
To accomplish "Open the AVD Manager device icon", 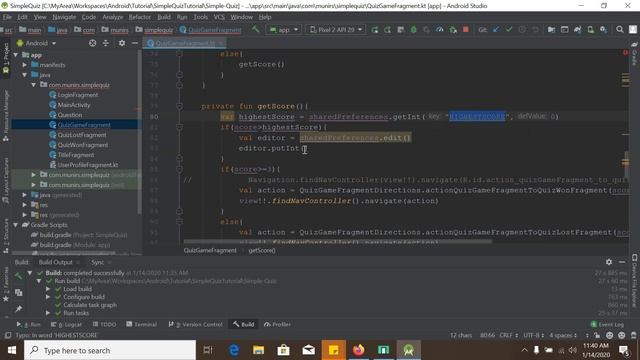I will point(590,30).
